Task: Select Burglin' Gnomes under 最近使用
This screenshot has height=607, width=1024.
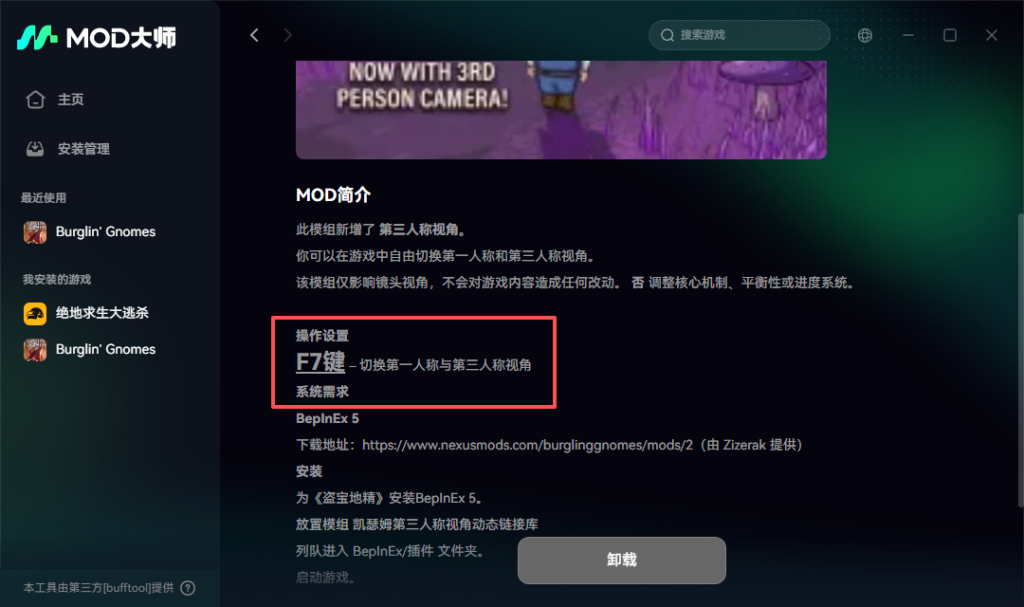Action: click(x=89, y=232)
